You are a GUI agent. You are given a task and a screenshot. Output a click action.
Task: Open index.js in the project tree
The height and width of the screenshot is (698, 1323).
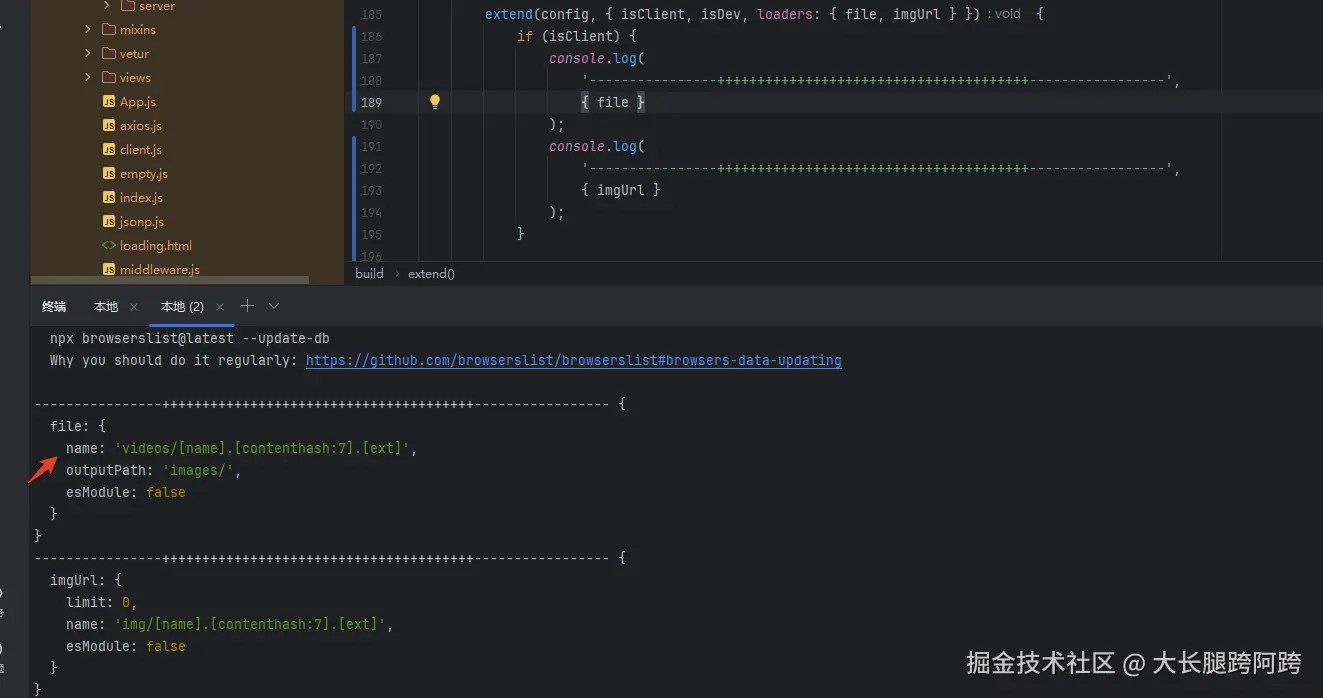[x=141, y=198]
